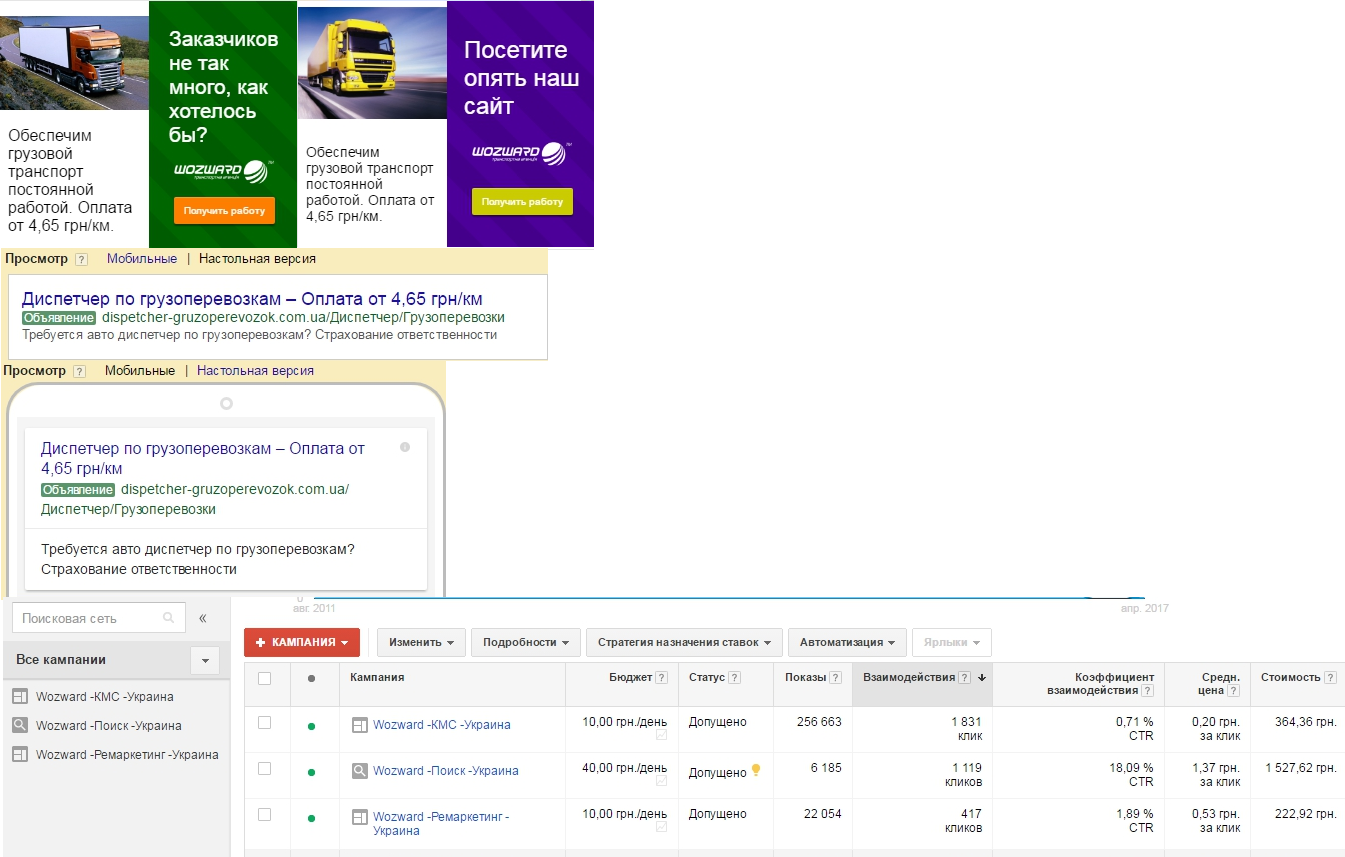
Task: Open Wozward -Поиск -Украина campaign link in table
Action: (x=445, y=771)
